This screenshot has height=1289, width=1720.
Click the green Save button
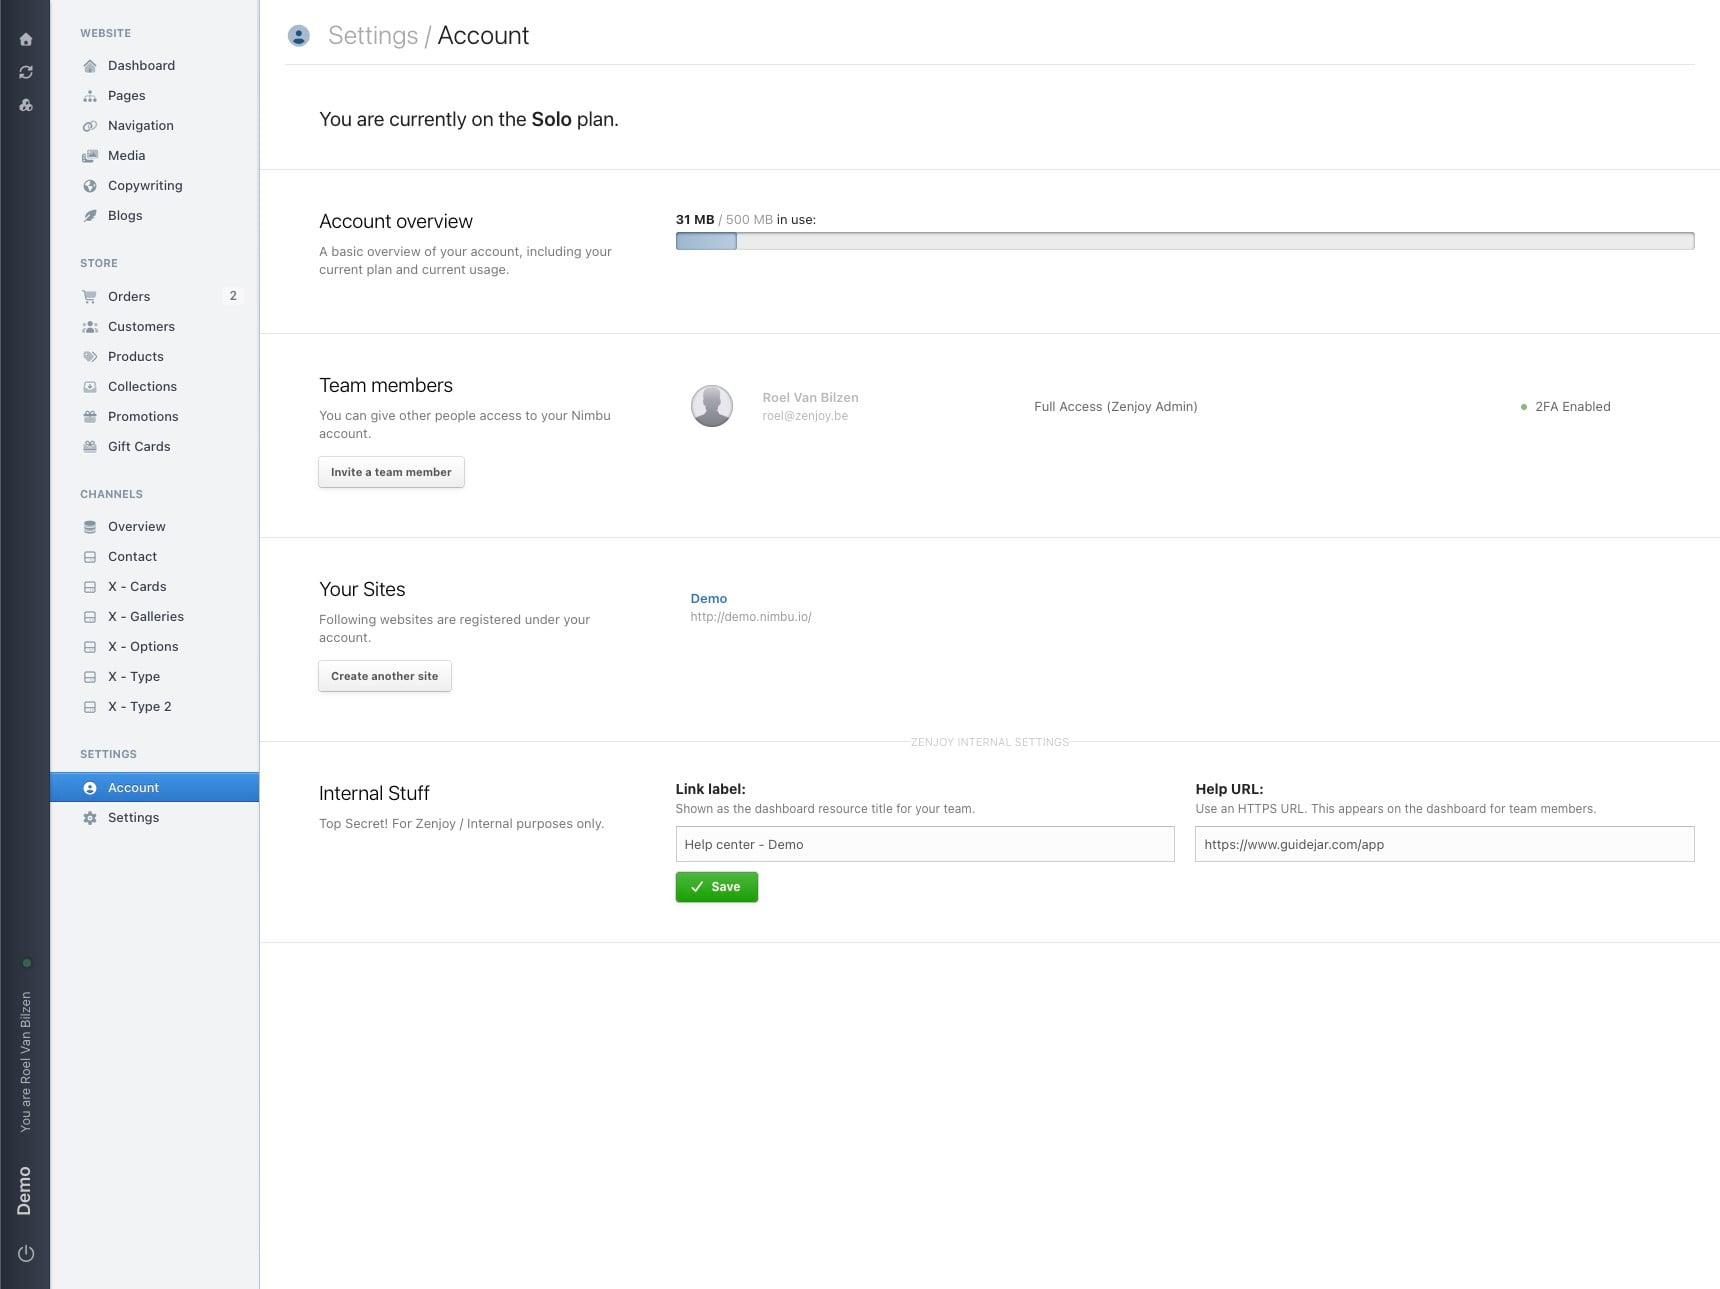pos(717,887)
